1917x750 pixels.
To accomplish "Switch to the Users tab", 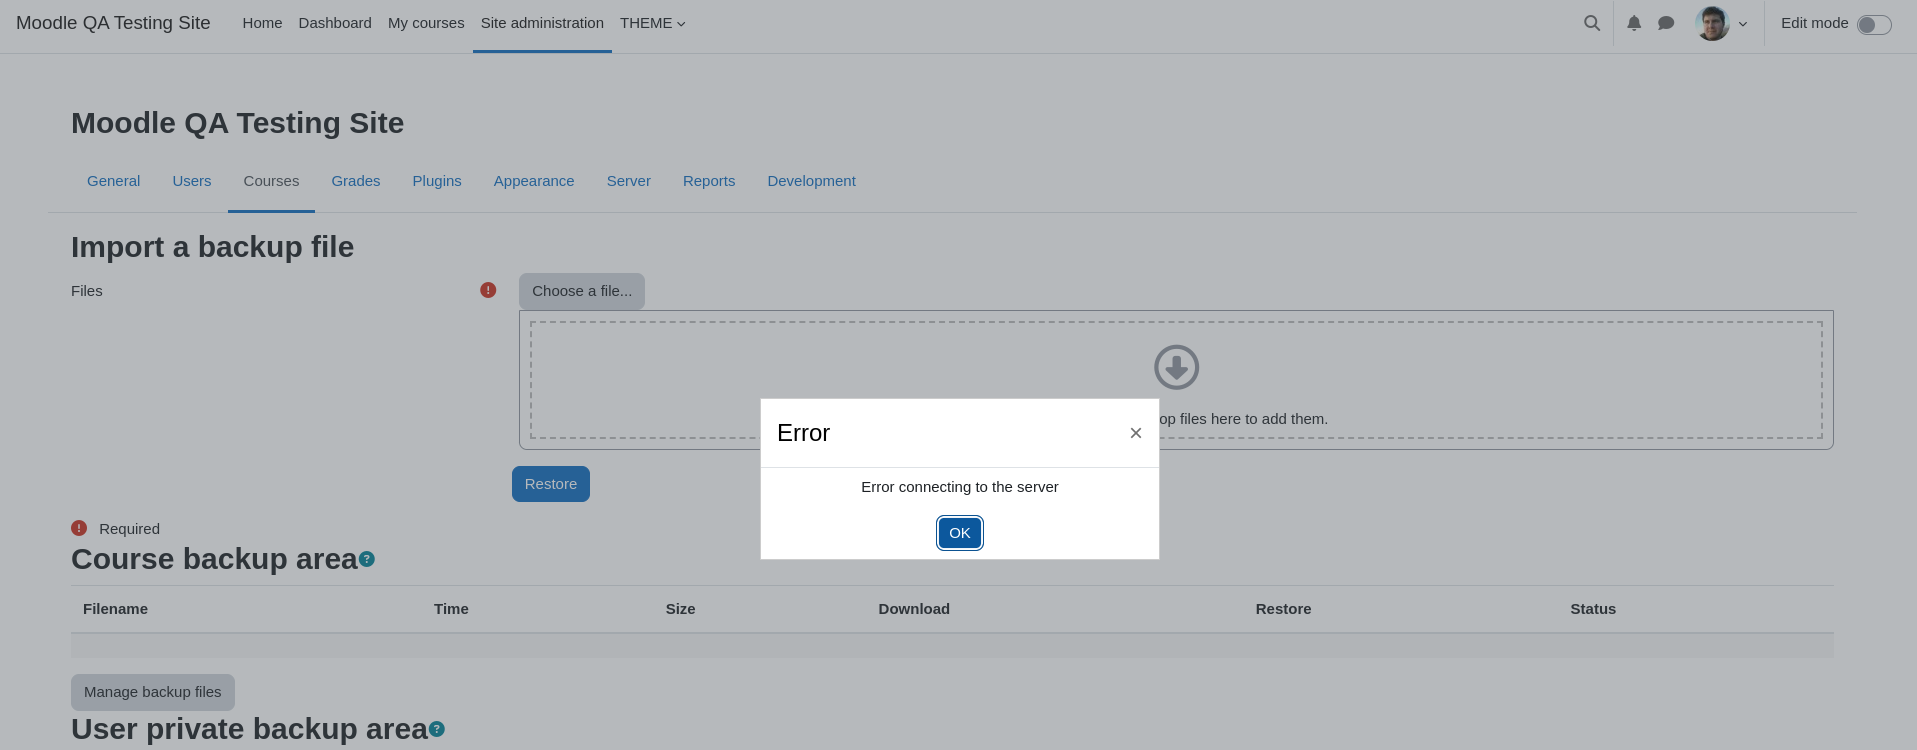I will pyautogui.click(x=192, y=181).
